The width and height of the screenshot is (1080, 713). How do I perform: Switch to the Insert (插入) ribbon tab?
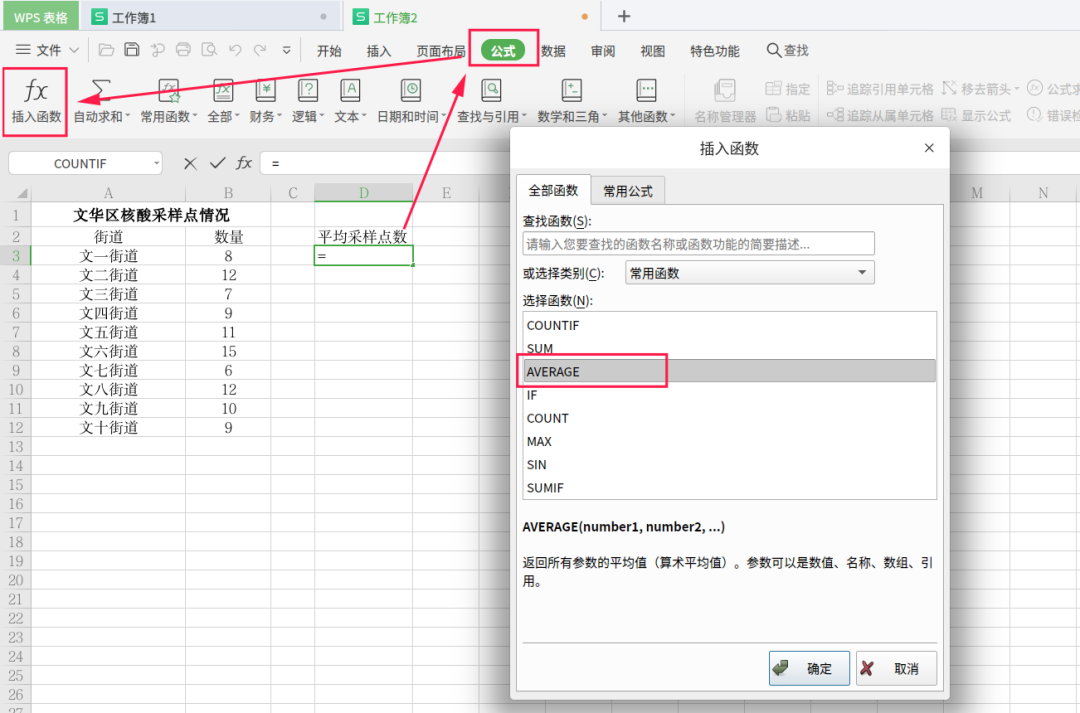(378, 51)
